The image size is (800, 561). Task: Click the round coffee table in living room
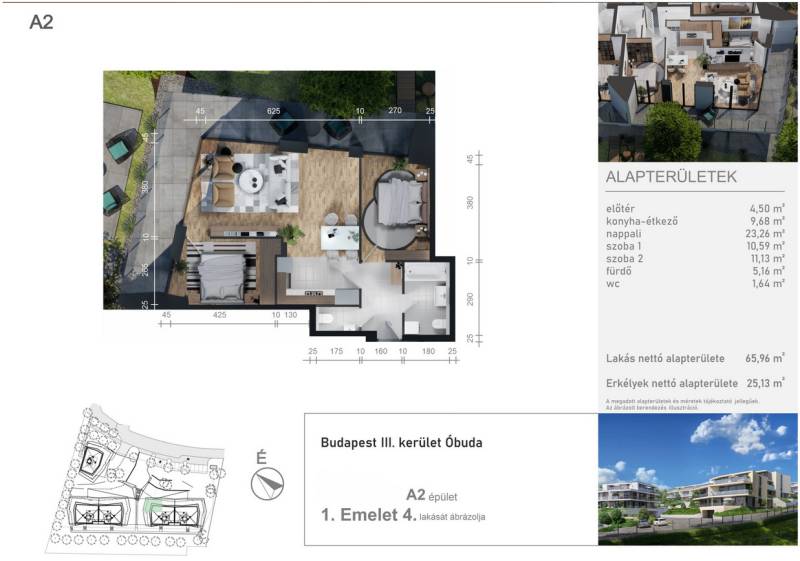[249, 180]
